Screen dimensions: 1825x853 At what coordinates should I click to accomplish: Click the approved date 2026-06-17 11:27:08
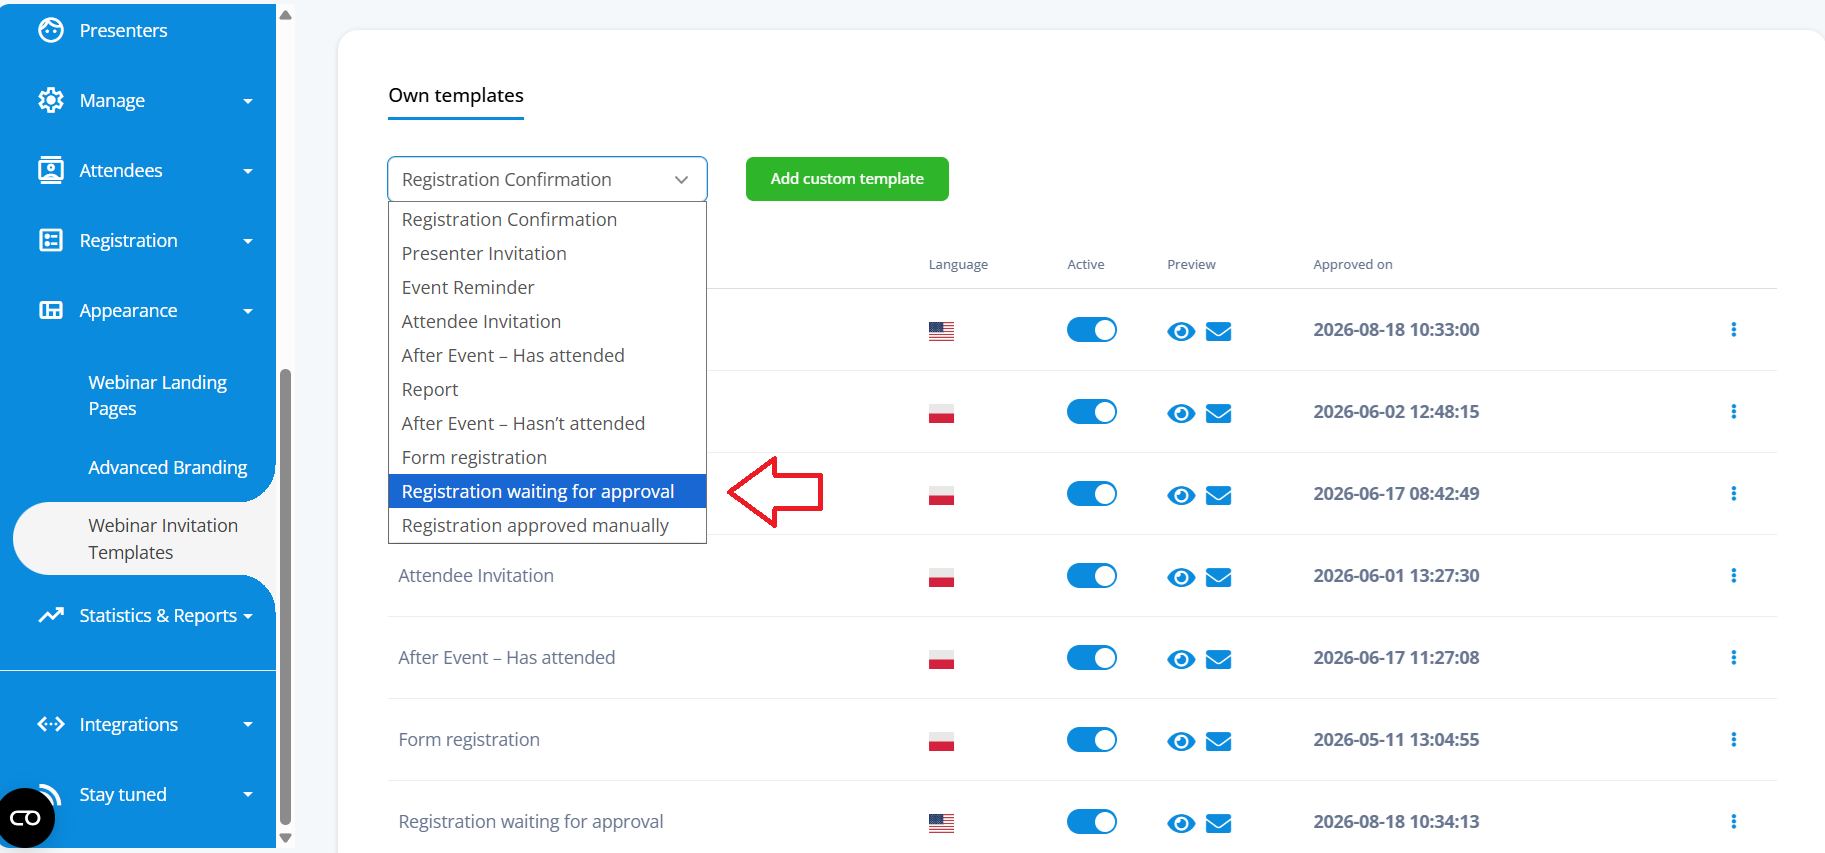click(1396, 657)
